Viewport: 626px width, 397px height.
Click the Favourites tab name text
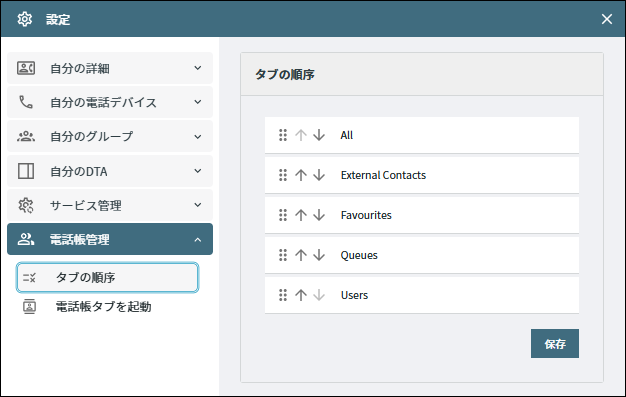coord(366,215)
